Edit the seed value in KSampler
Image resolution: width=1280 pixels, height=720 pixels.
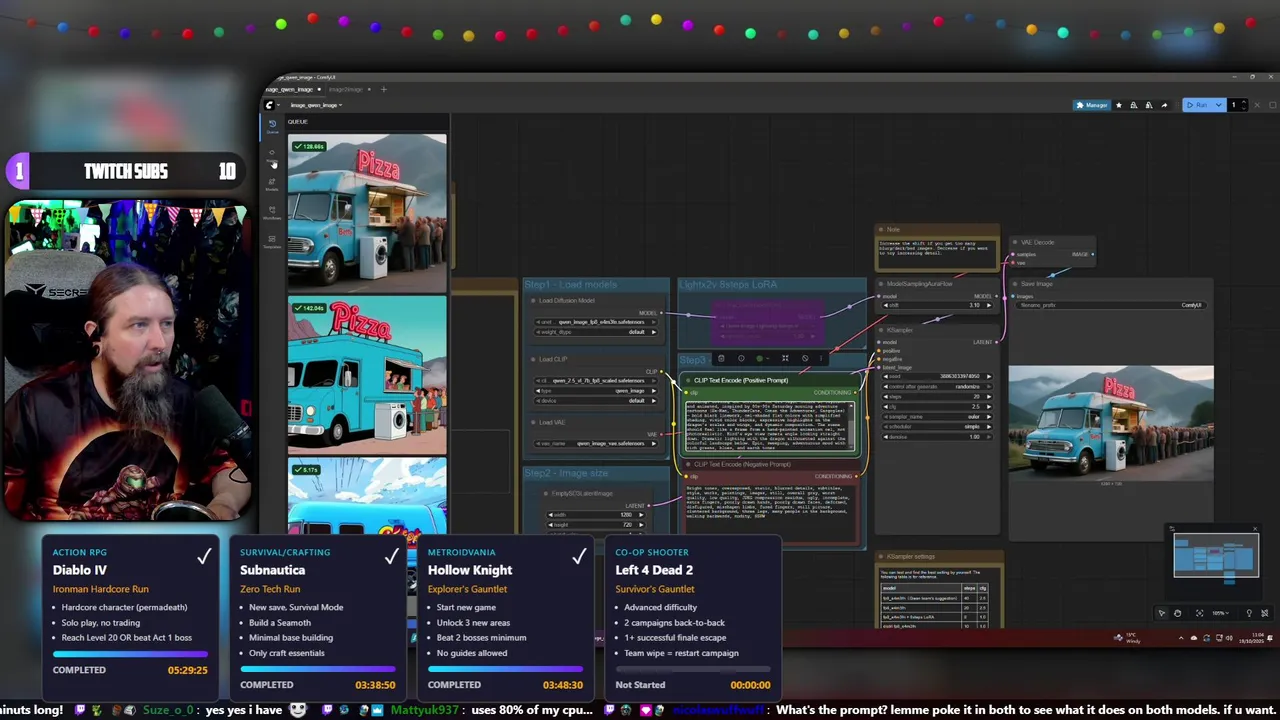(x=937, y=376)
